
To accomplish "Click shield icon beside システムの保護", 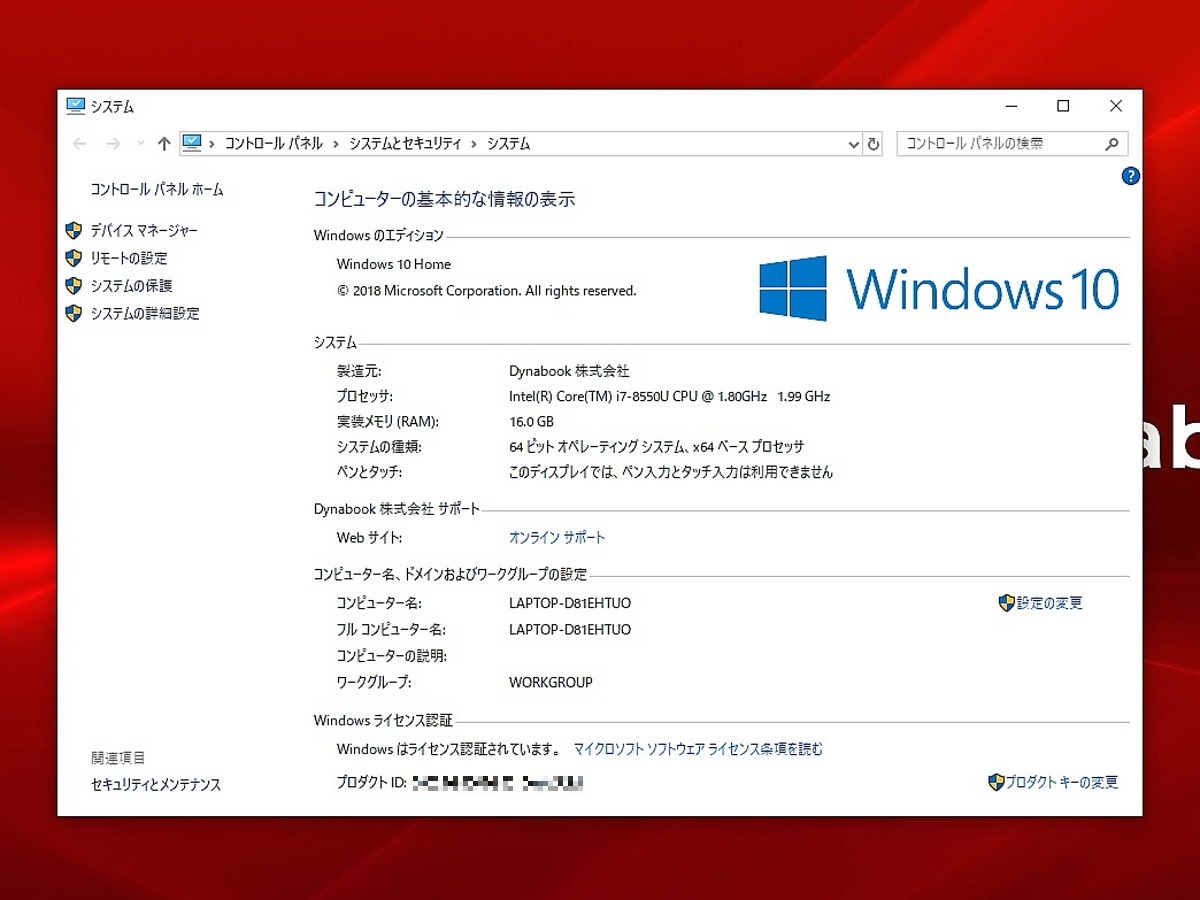I will [x=73, y=286].
